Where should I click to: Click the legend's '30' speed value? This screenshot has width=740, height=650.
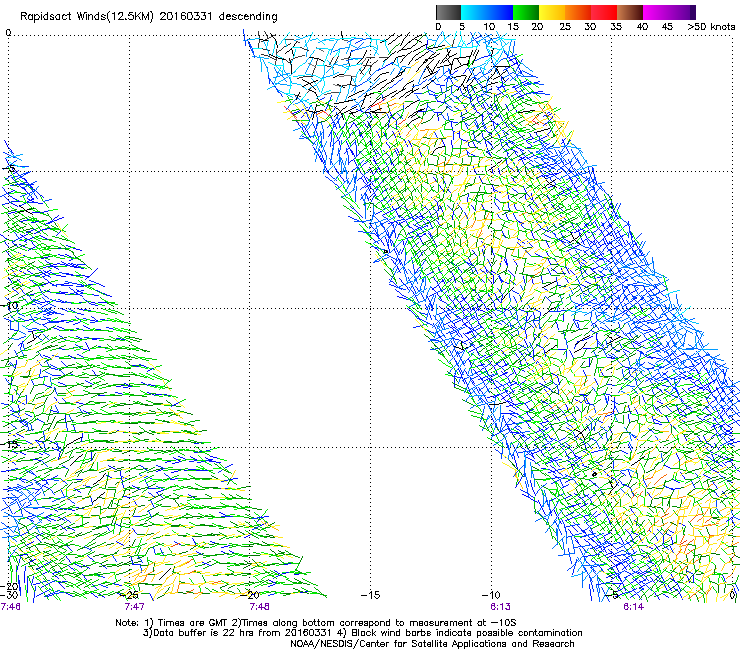(x=590, y=27)
